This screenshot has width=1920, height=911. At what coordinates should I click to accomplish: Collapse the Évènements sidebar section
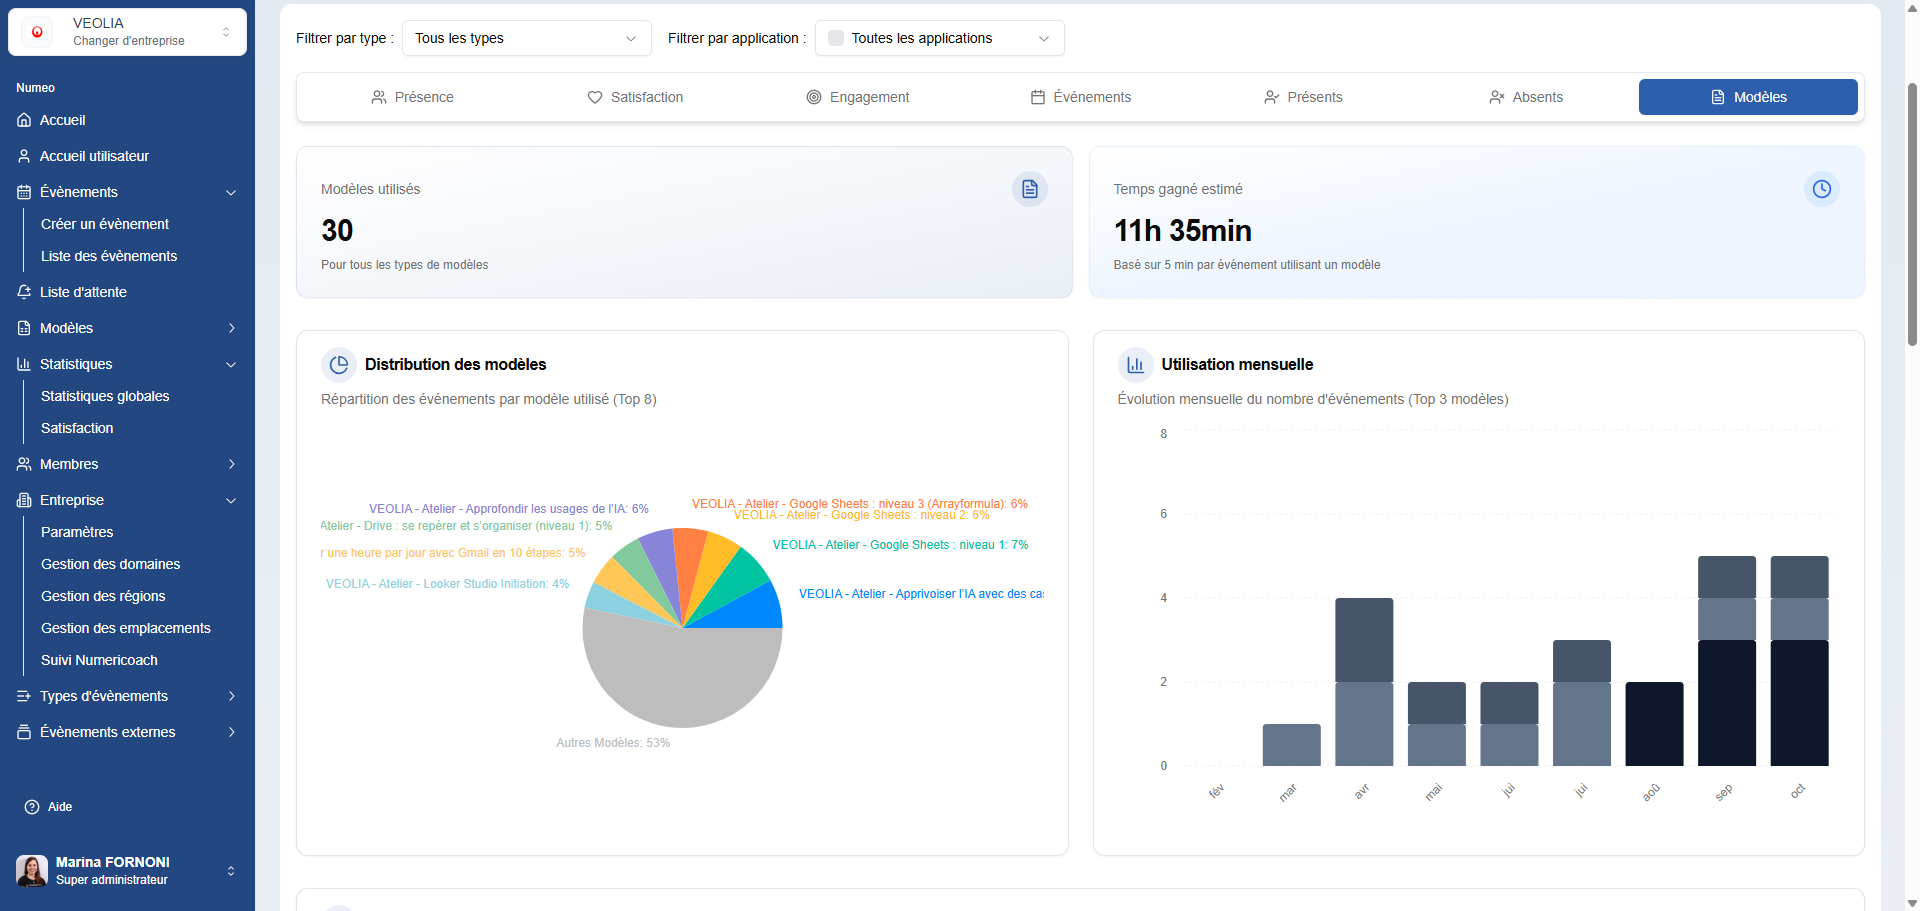231,192
